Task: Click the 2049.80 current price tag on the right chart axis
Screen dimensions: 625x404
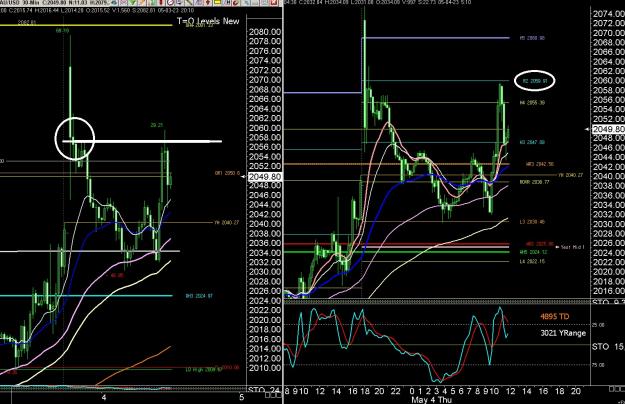Action: [609, 129]
